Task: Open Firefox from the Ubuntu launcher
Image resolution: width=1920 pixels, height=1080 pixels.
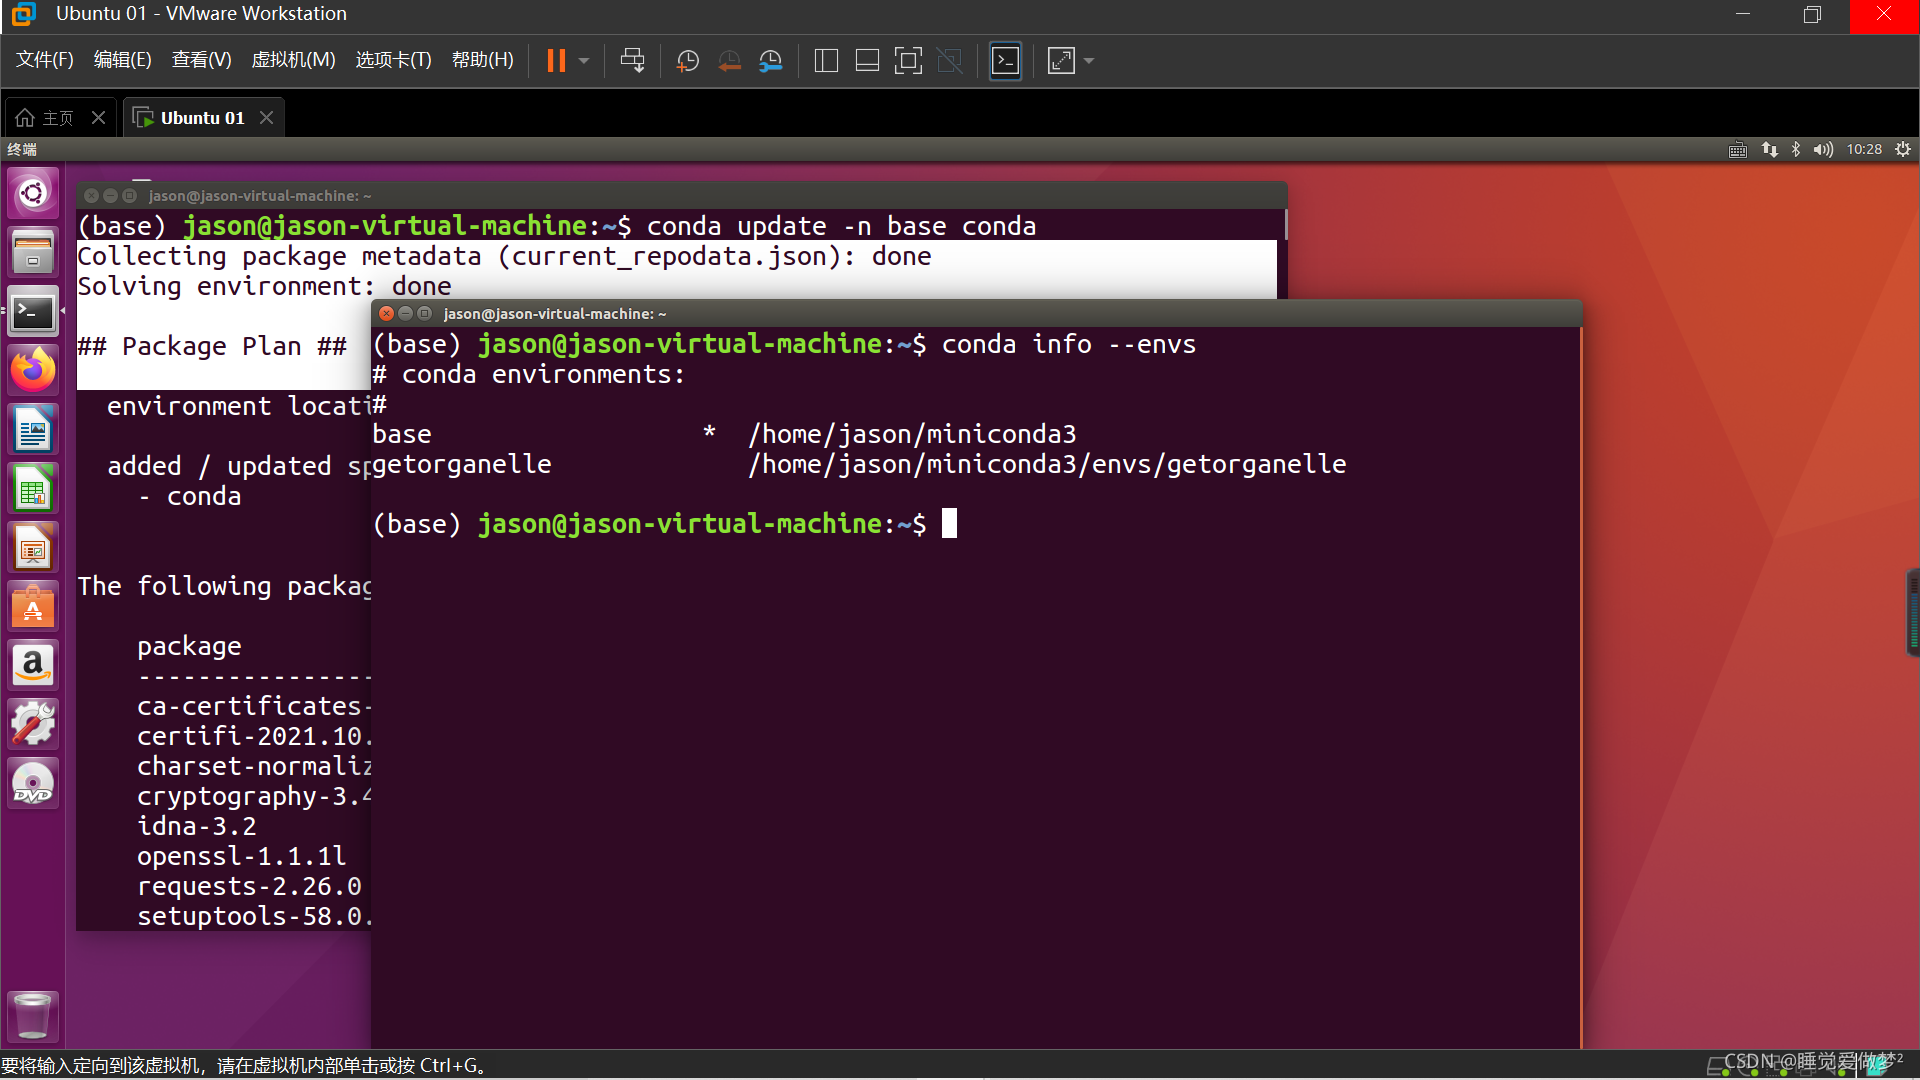Action: [x=33, y=371]
